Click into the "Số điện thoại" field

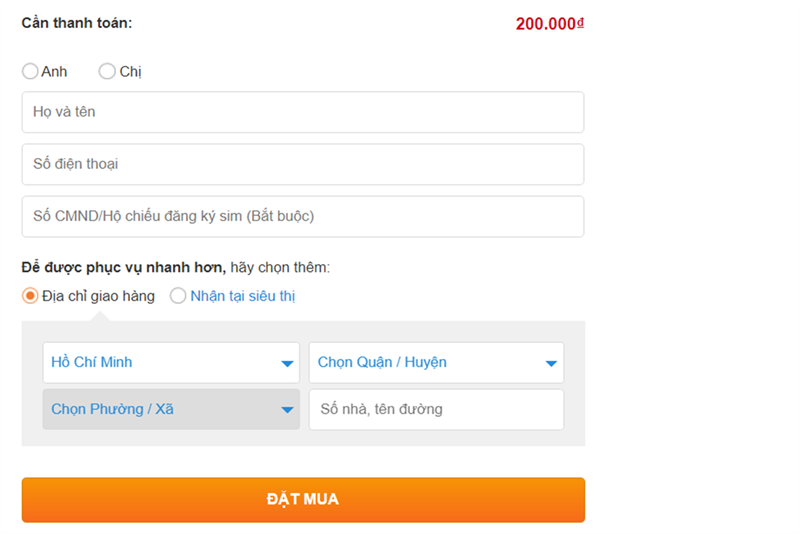[302, 164]
